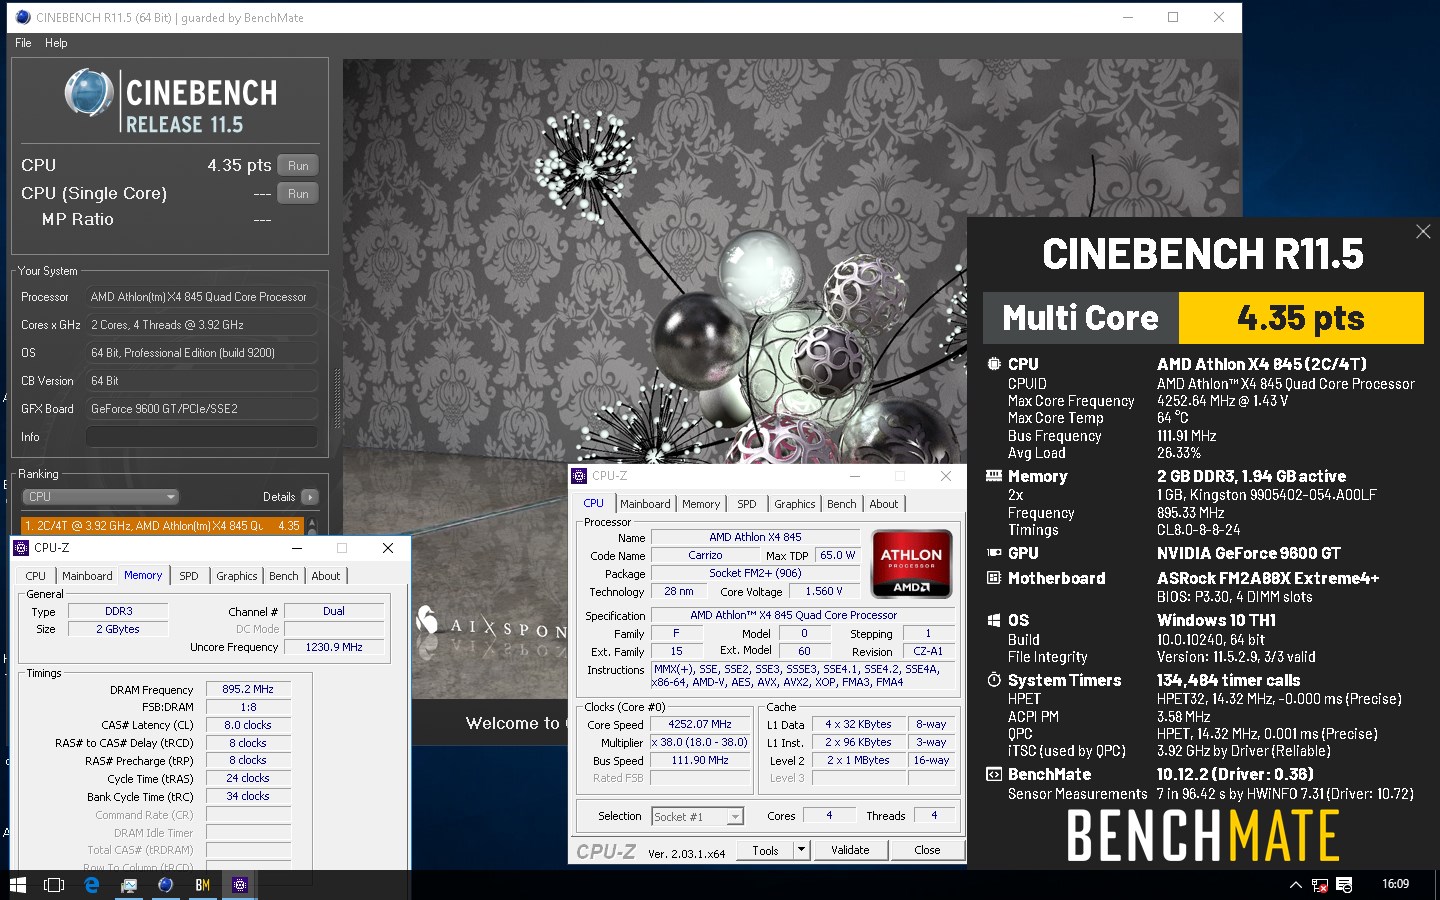
Task: Run the CPU Single Core benchmark
Action: click(x=298, y=193)
